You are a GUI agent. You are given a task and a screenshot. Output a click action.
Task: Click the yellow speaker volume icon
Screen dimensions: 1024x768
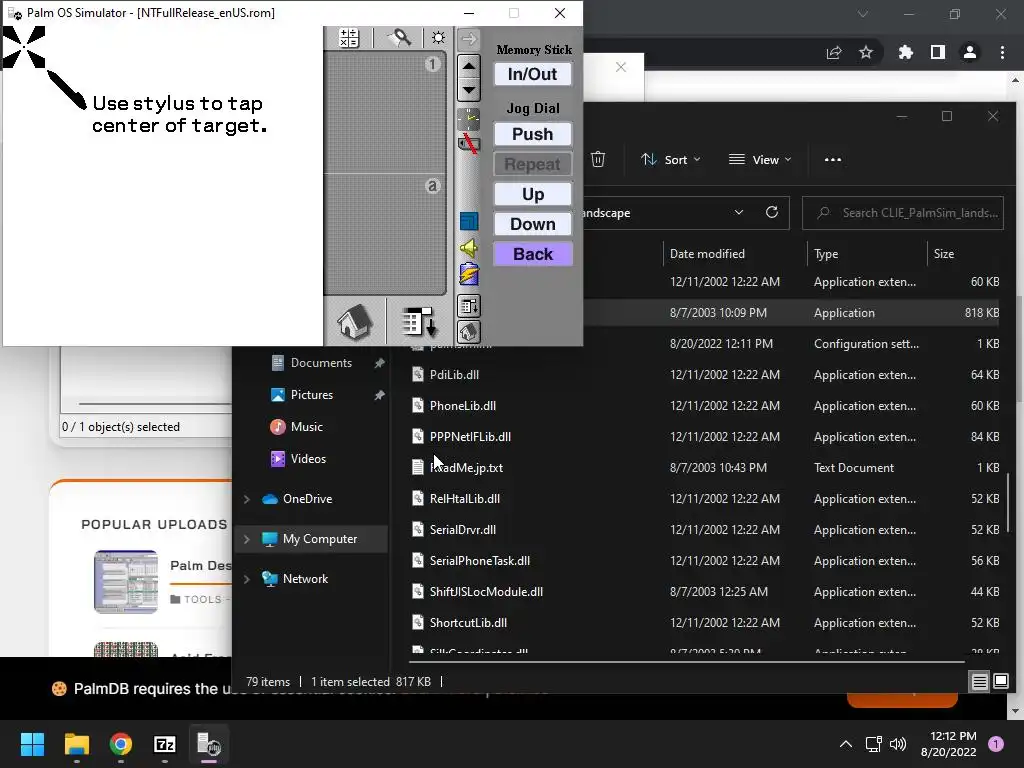469,248
